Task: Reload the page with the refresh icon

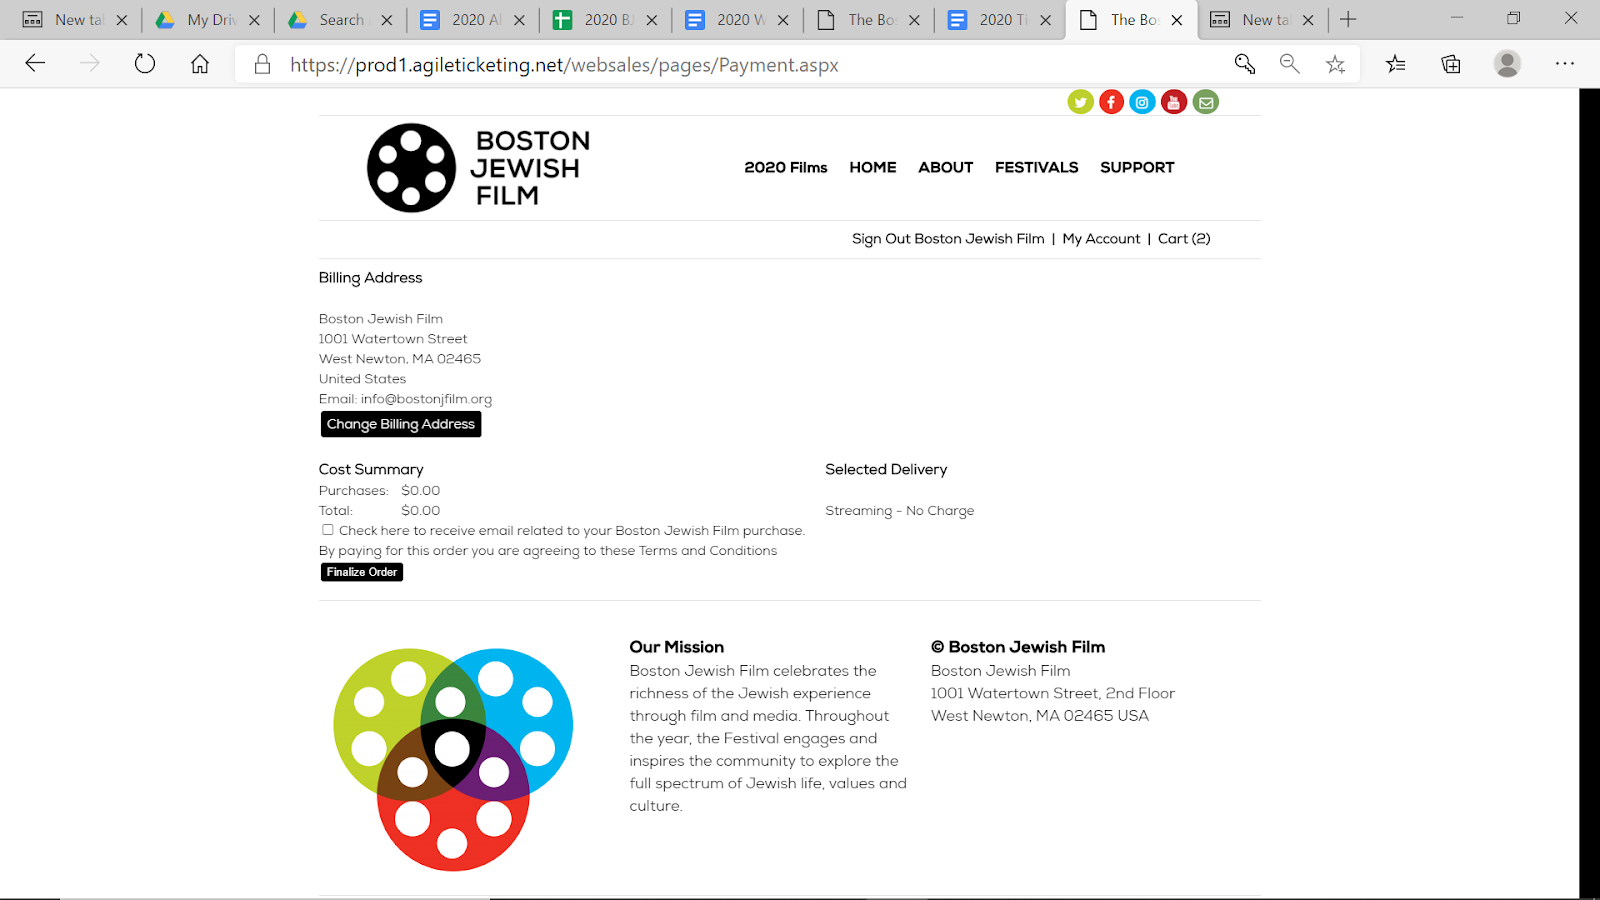Action: point(145,64)
